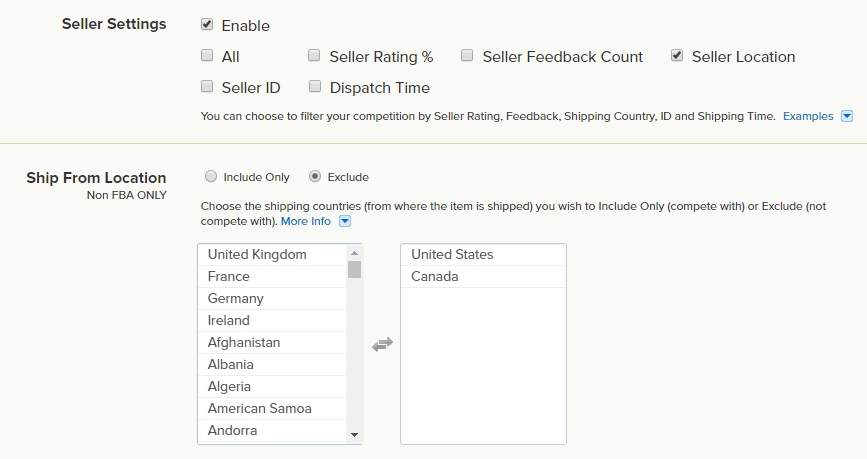Select the Exclude radio button

(x=315, y=177)
